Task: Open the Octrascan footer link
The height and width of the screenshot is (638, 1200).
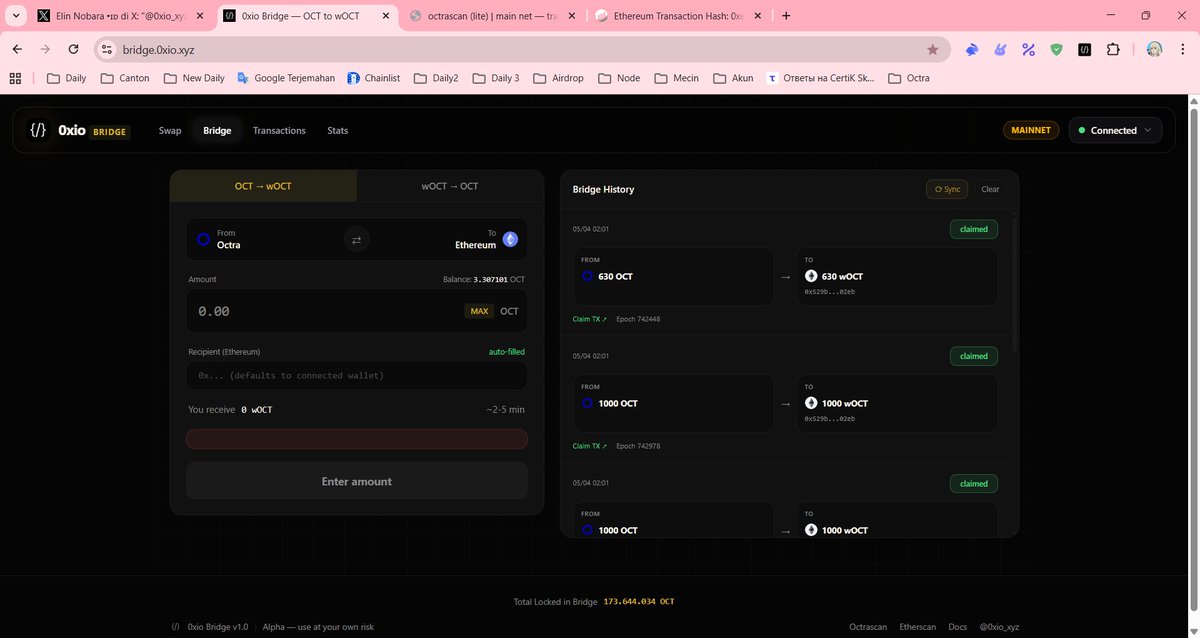Action: click(868, 627)
